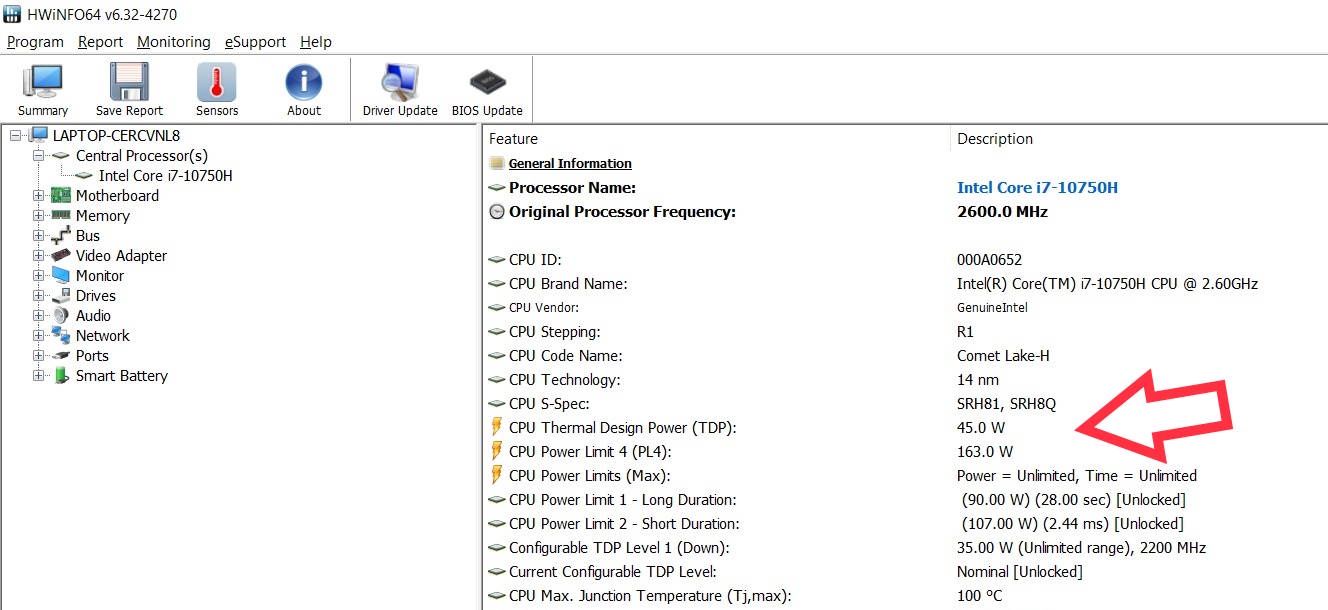Click the 45.0 W TDP value
The image size is (1328, 610).
point(981,427)
